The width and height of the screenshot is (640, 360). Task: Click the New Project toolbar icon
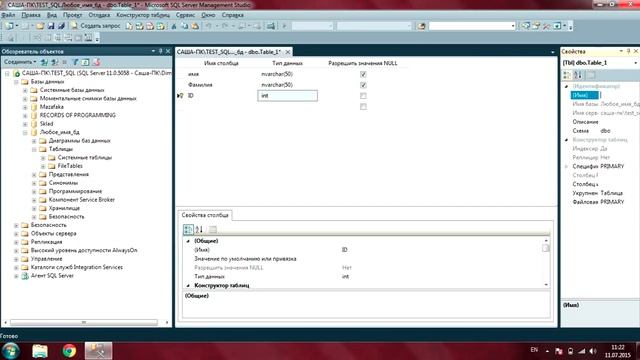[9, 26]
